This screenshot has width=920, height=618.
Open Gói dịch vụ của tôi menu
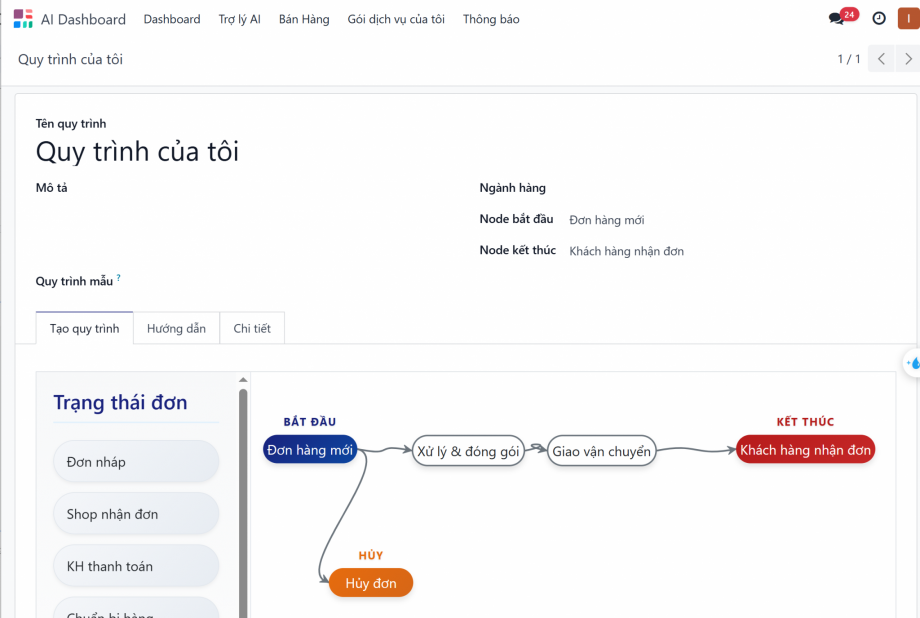396,19
